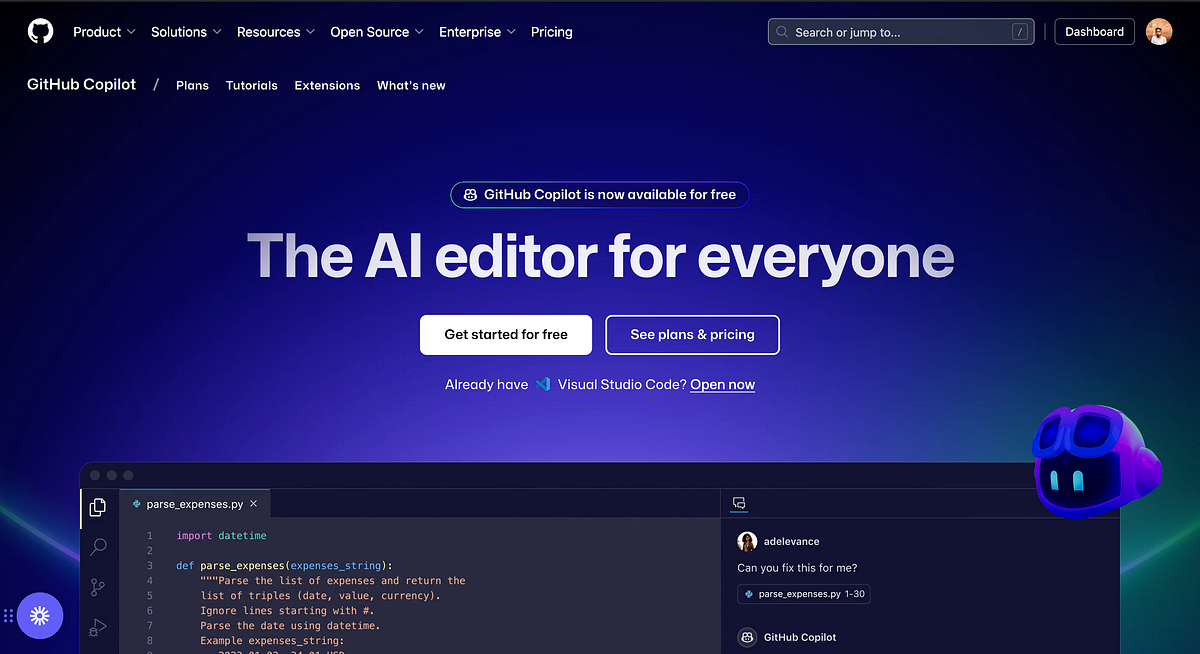
Task: Open the Plans tab
Action: click(192, 86)
